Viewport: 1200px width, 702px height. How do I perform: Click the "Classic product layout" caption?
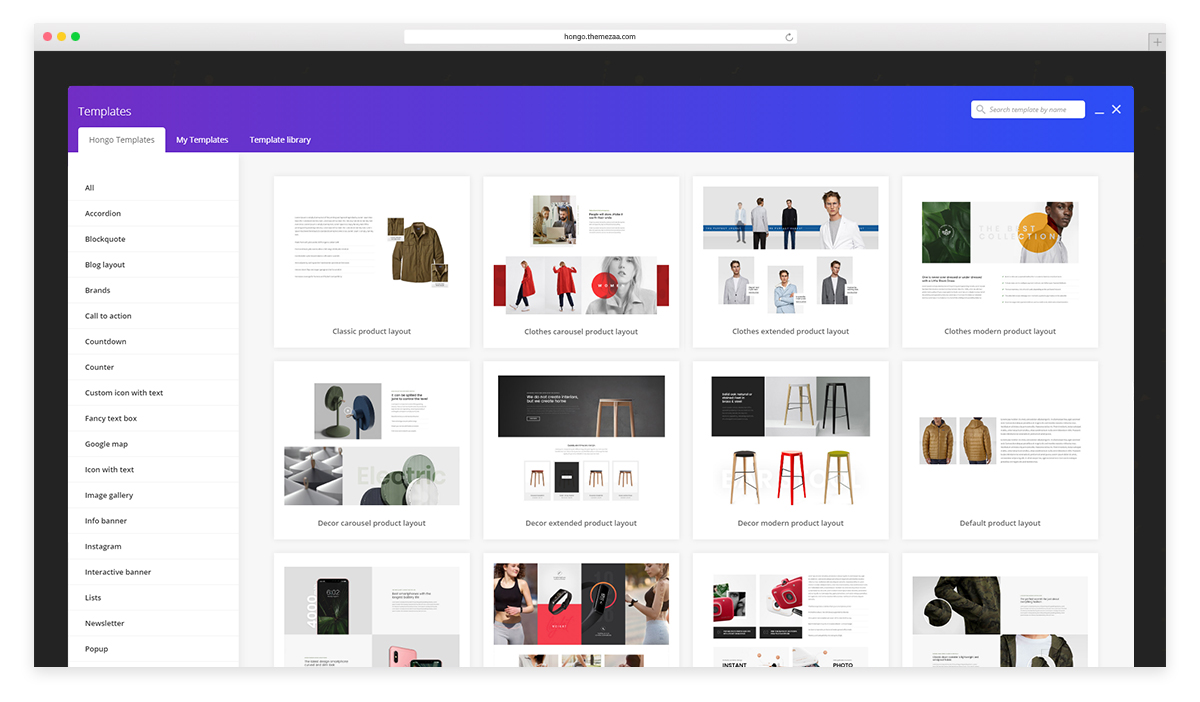(372, 332)
